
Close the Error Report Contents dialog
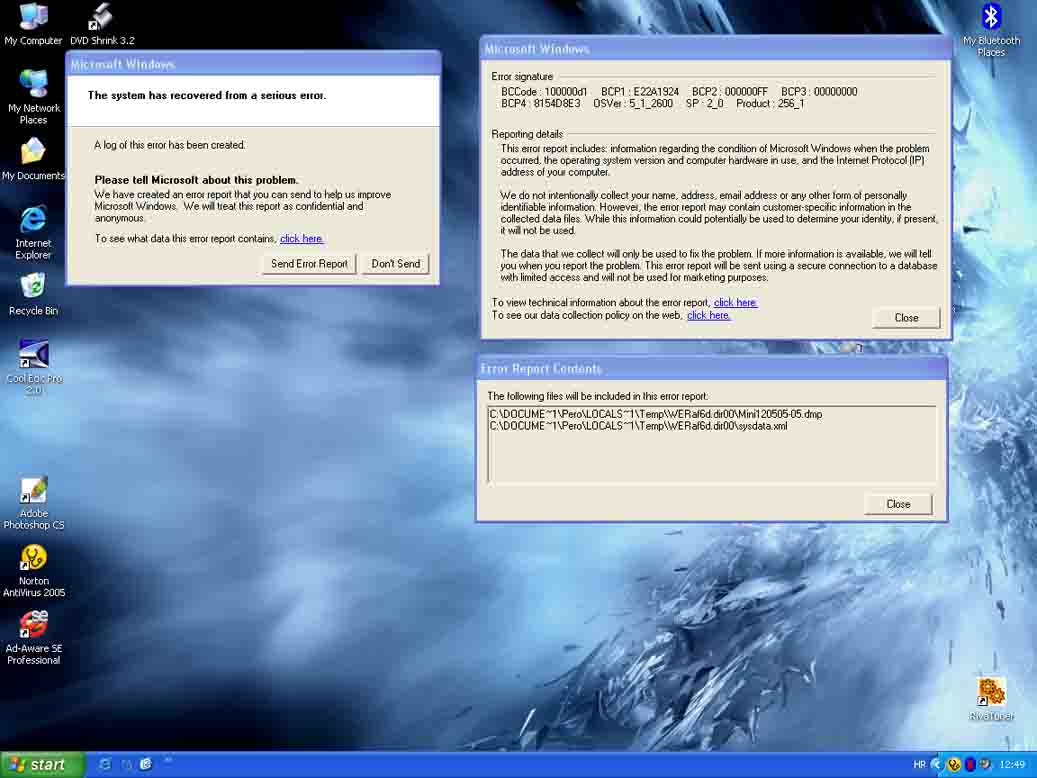(x=898, y=504)
